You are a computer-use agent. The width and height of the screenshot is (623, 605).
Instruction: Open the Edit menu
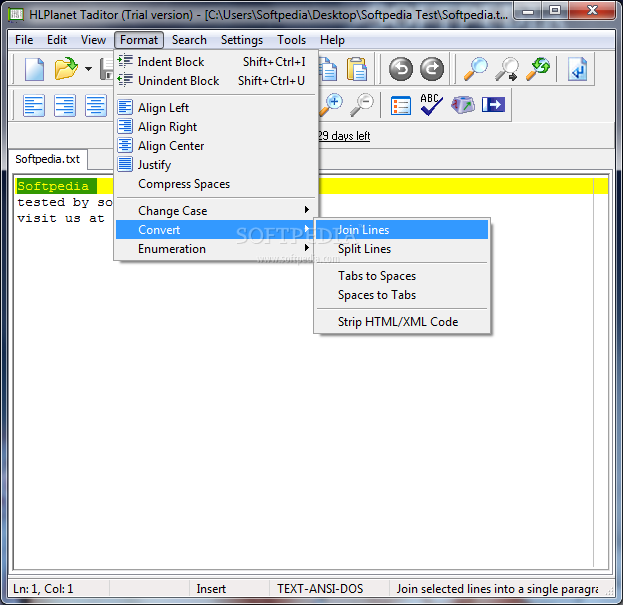pyautogui.click(x=57, y=40)
